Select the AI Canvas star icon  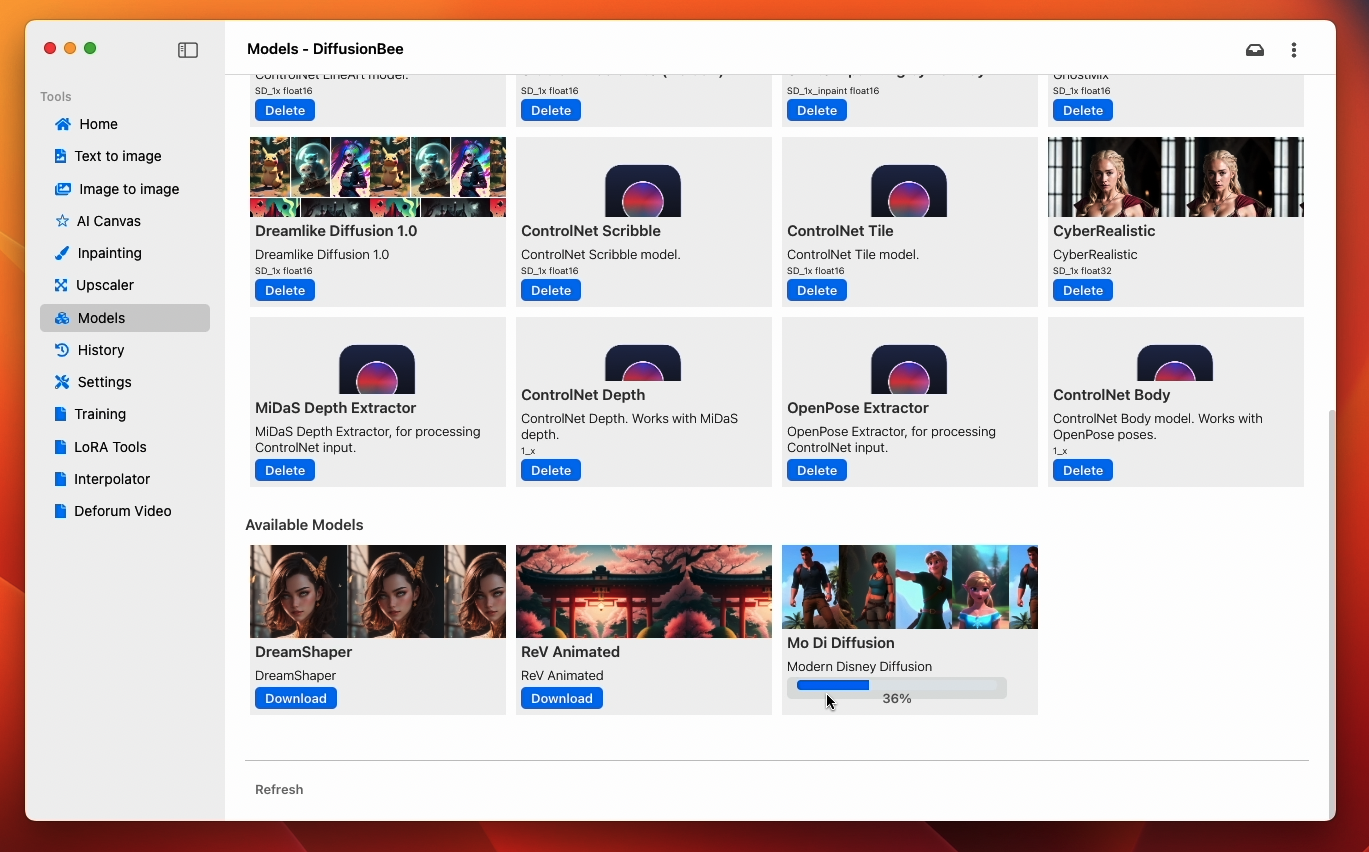[62, 221]
